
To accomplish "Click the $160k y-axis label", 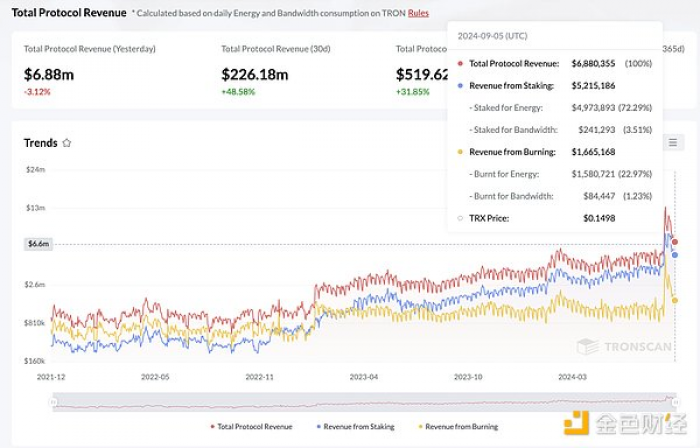I will click(x=34, y=361).
